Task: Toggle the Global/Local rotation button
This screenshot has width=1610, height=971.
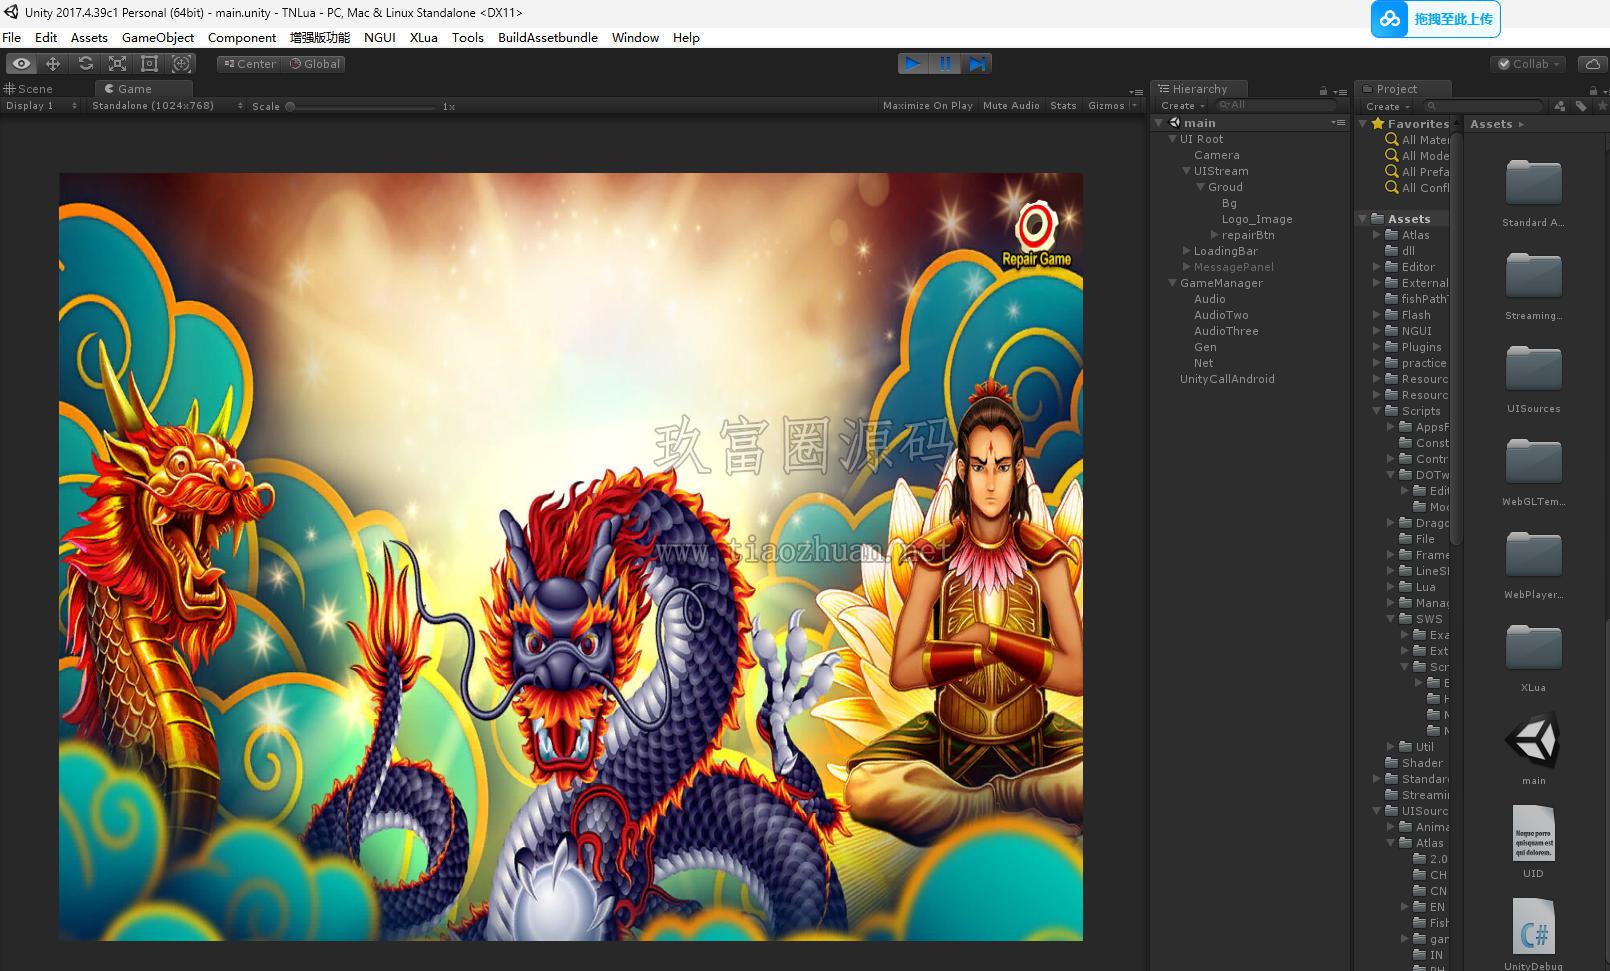Action: pos(314,63)
